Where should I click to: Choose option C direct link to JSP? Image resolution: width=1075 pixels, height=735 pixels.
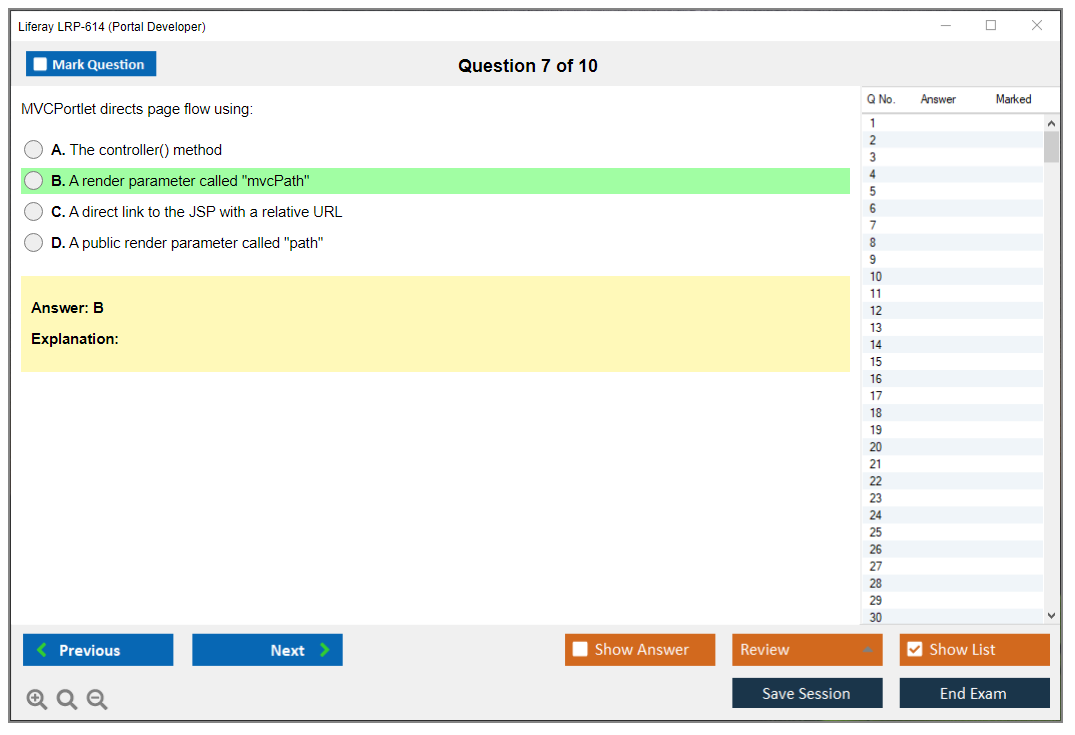(x=34, y=212)
